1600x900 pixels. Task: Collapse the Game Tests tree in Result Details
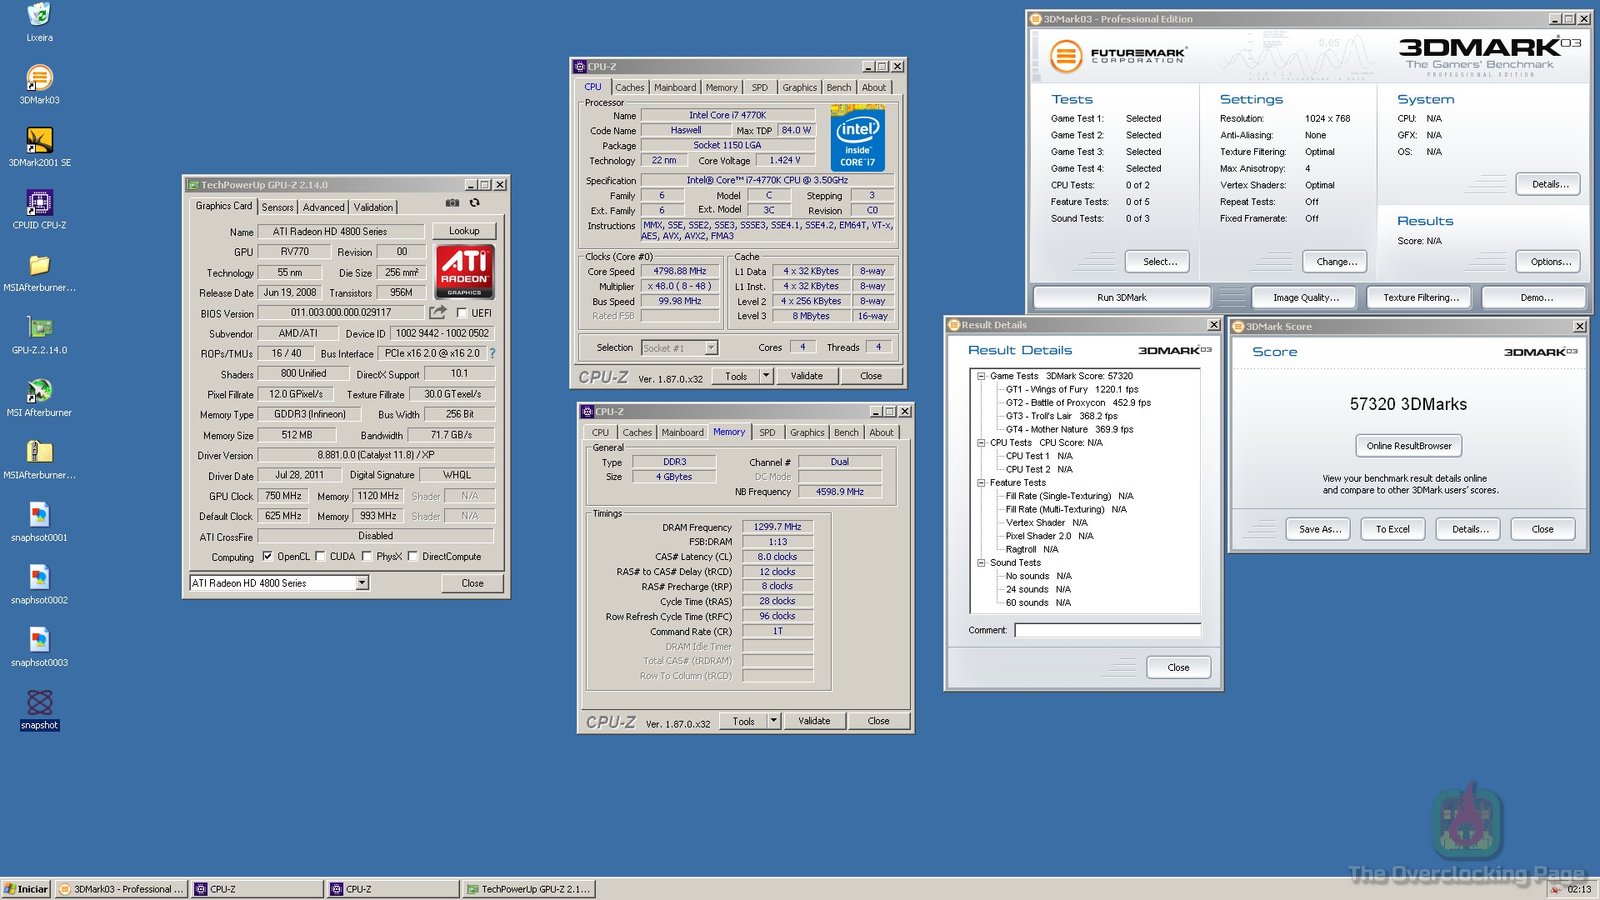pos(981,376)
